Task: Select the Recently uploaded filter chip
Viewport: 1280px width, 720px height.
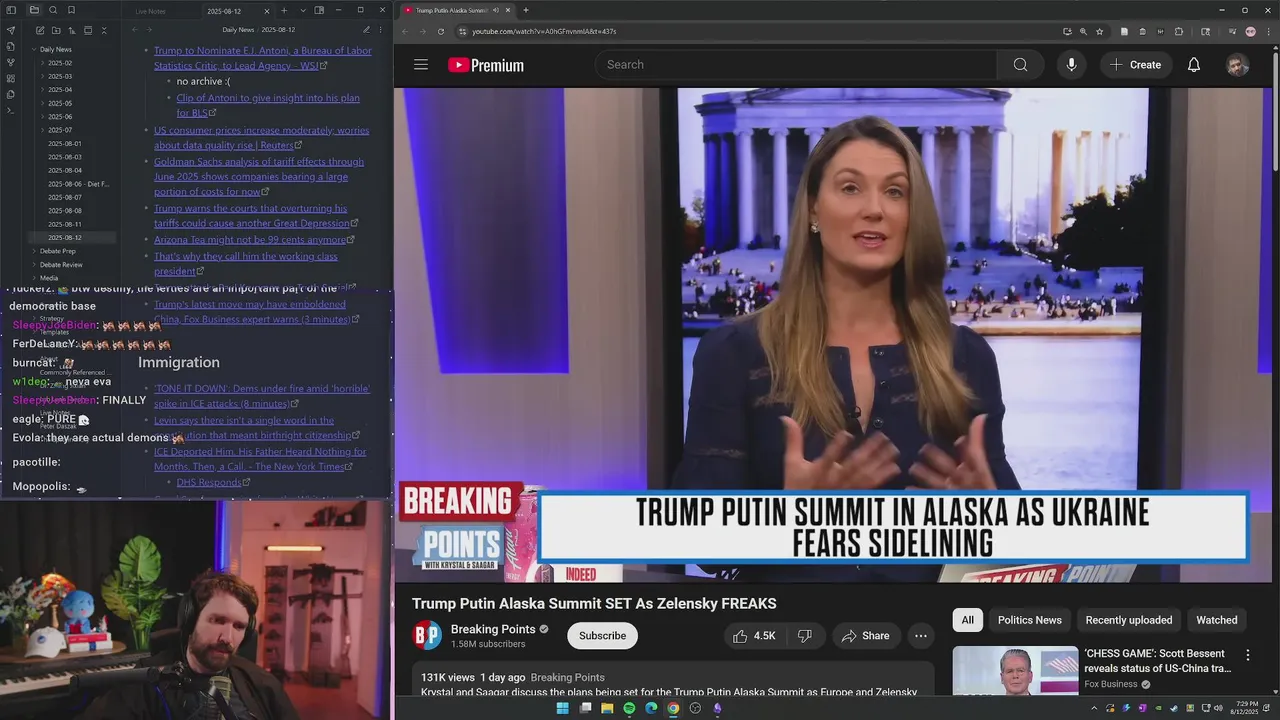Action: (1129, 620)
